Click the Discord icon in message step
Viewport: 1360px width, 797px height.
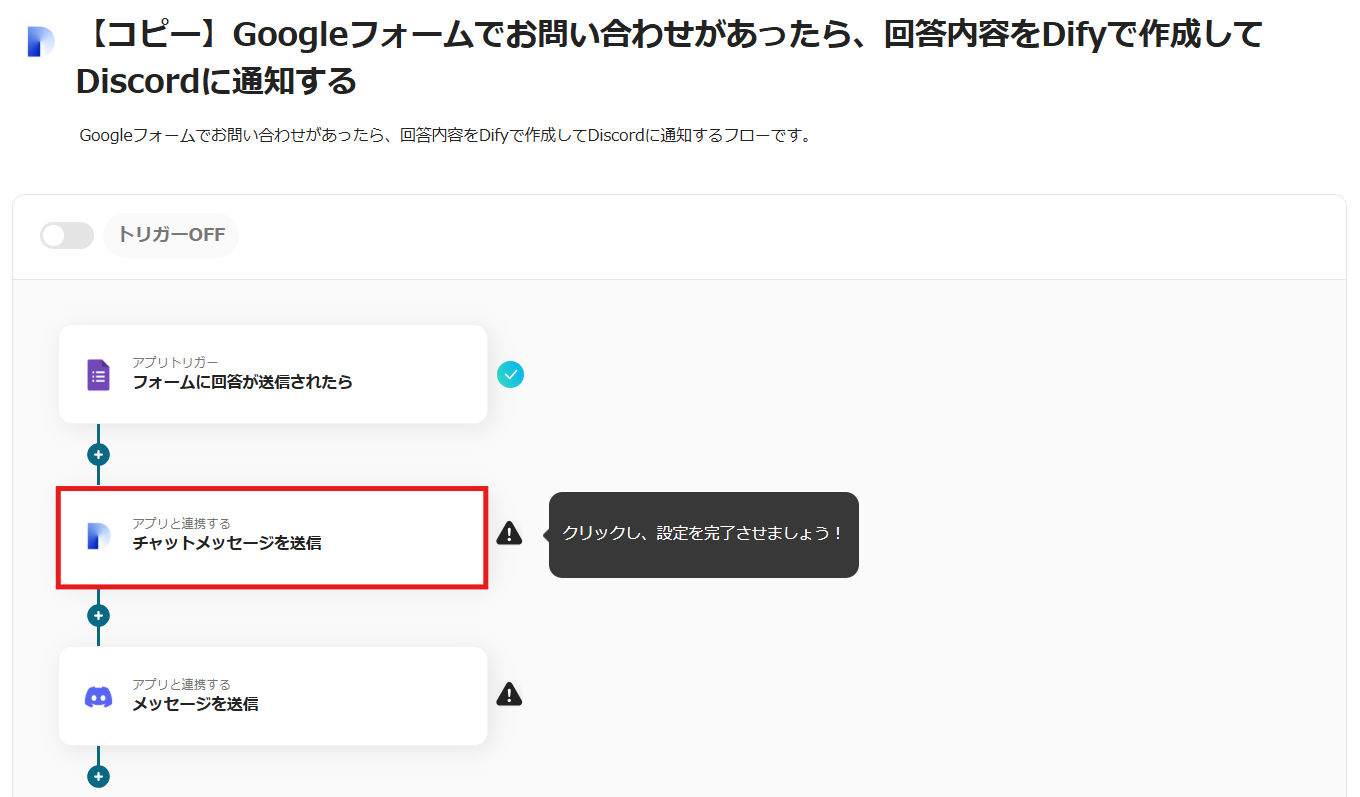[x=98, y=696]
